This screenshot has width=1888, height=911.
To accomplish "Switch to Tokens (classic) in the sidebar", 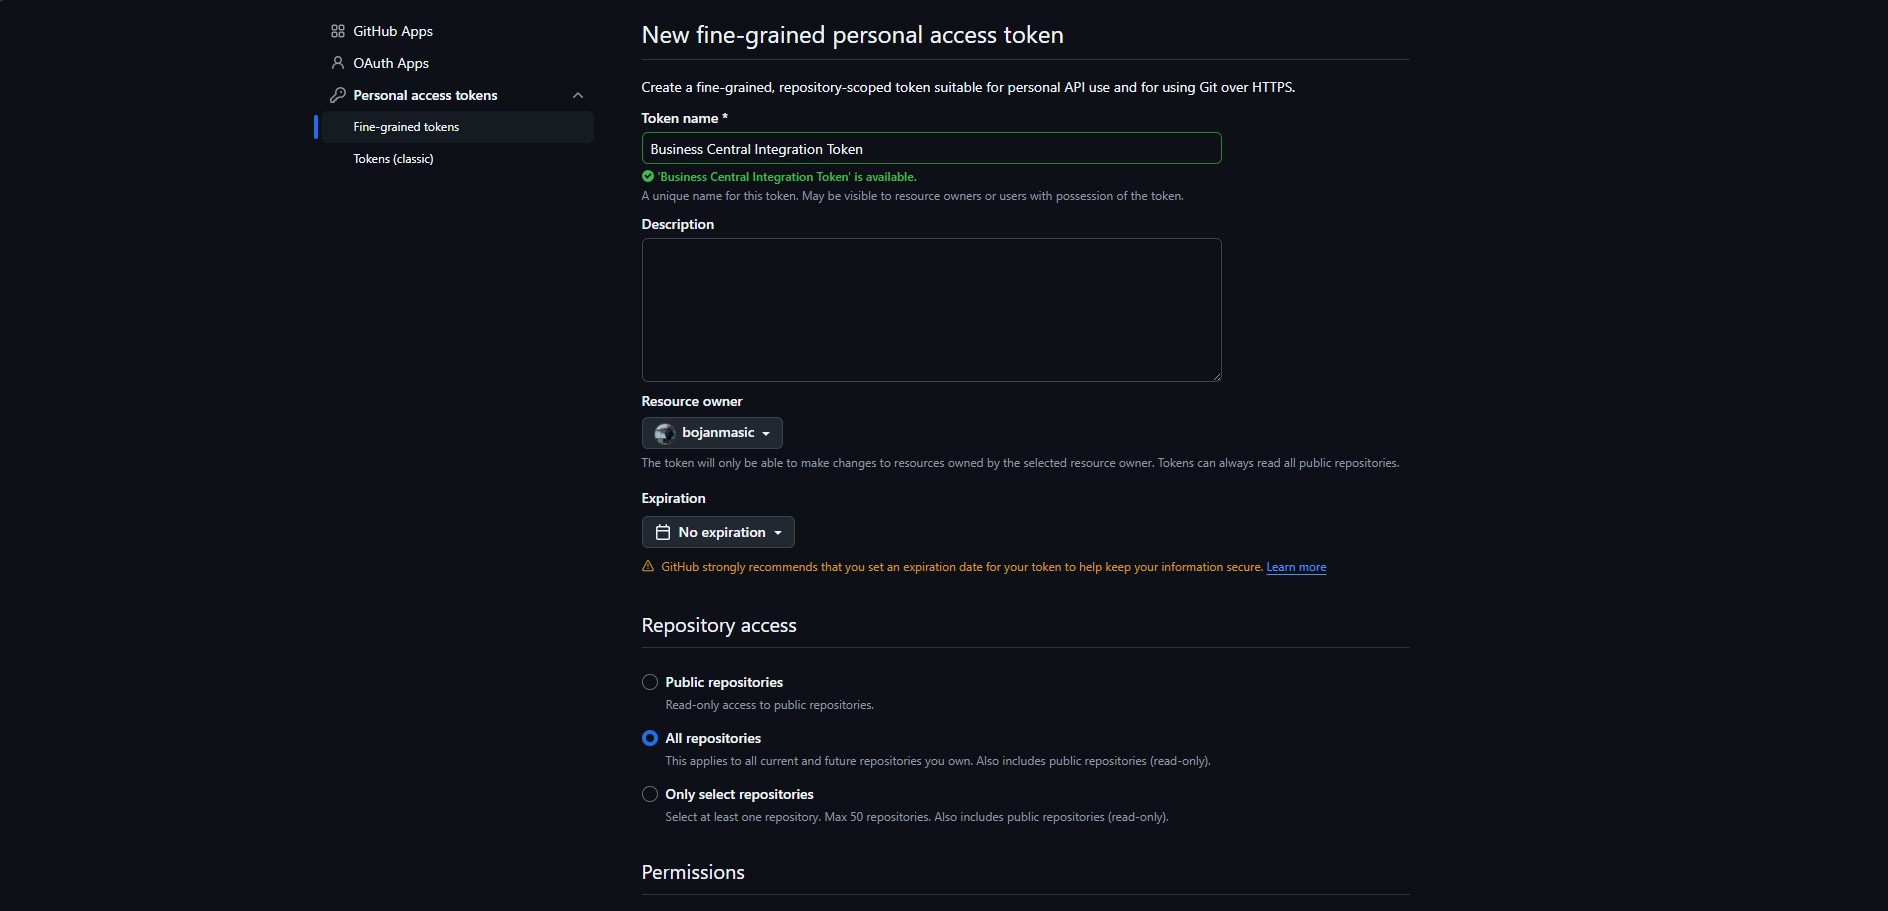I will click(x=393, y=158).
